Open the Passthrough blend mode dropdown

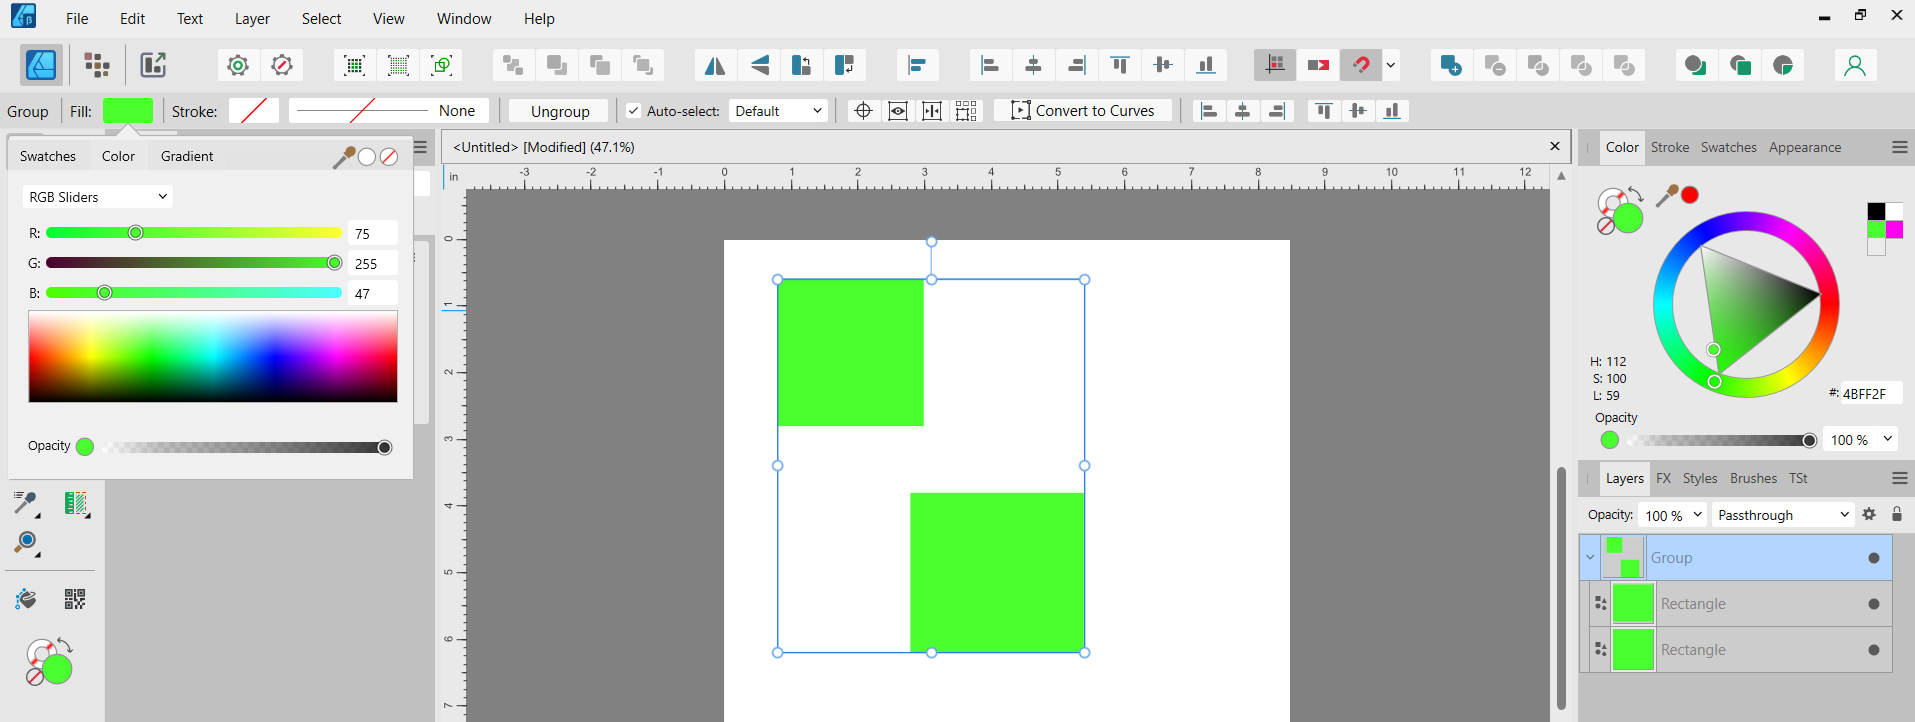click(x=1783, y=515)
